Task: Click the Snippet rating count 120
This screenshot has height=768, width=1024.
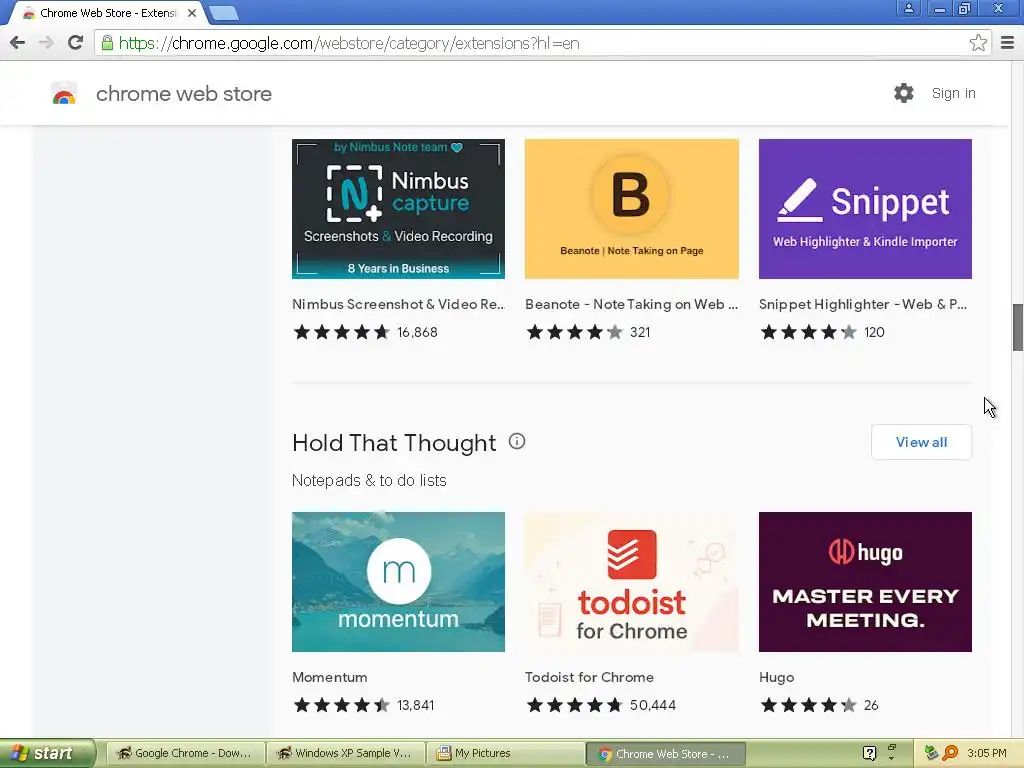Action: click(x=874, y=332)
